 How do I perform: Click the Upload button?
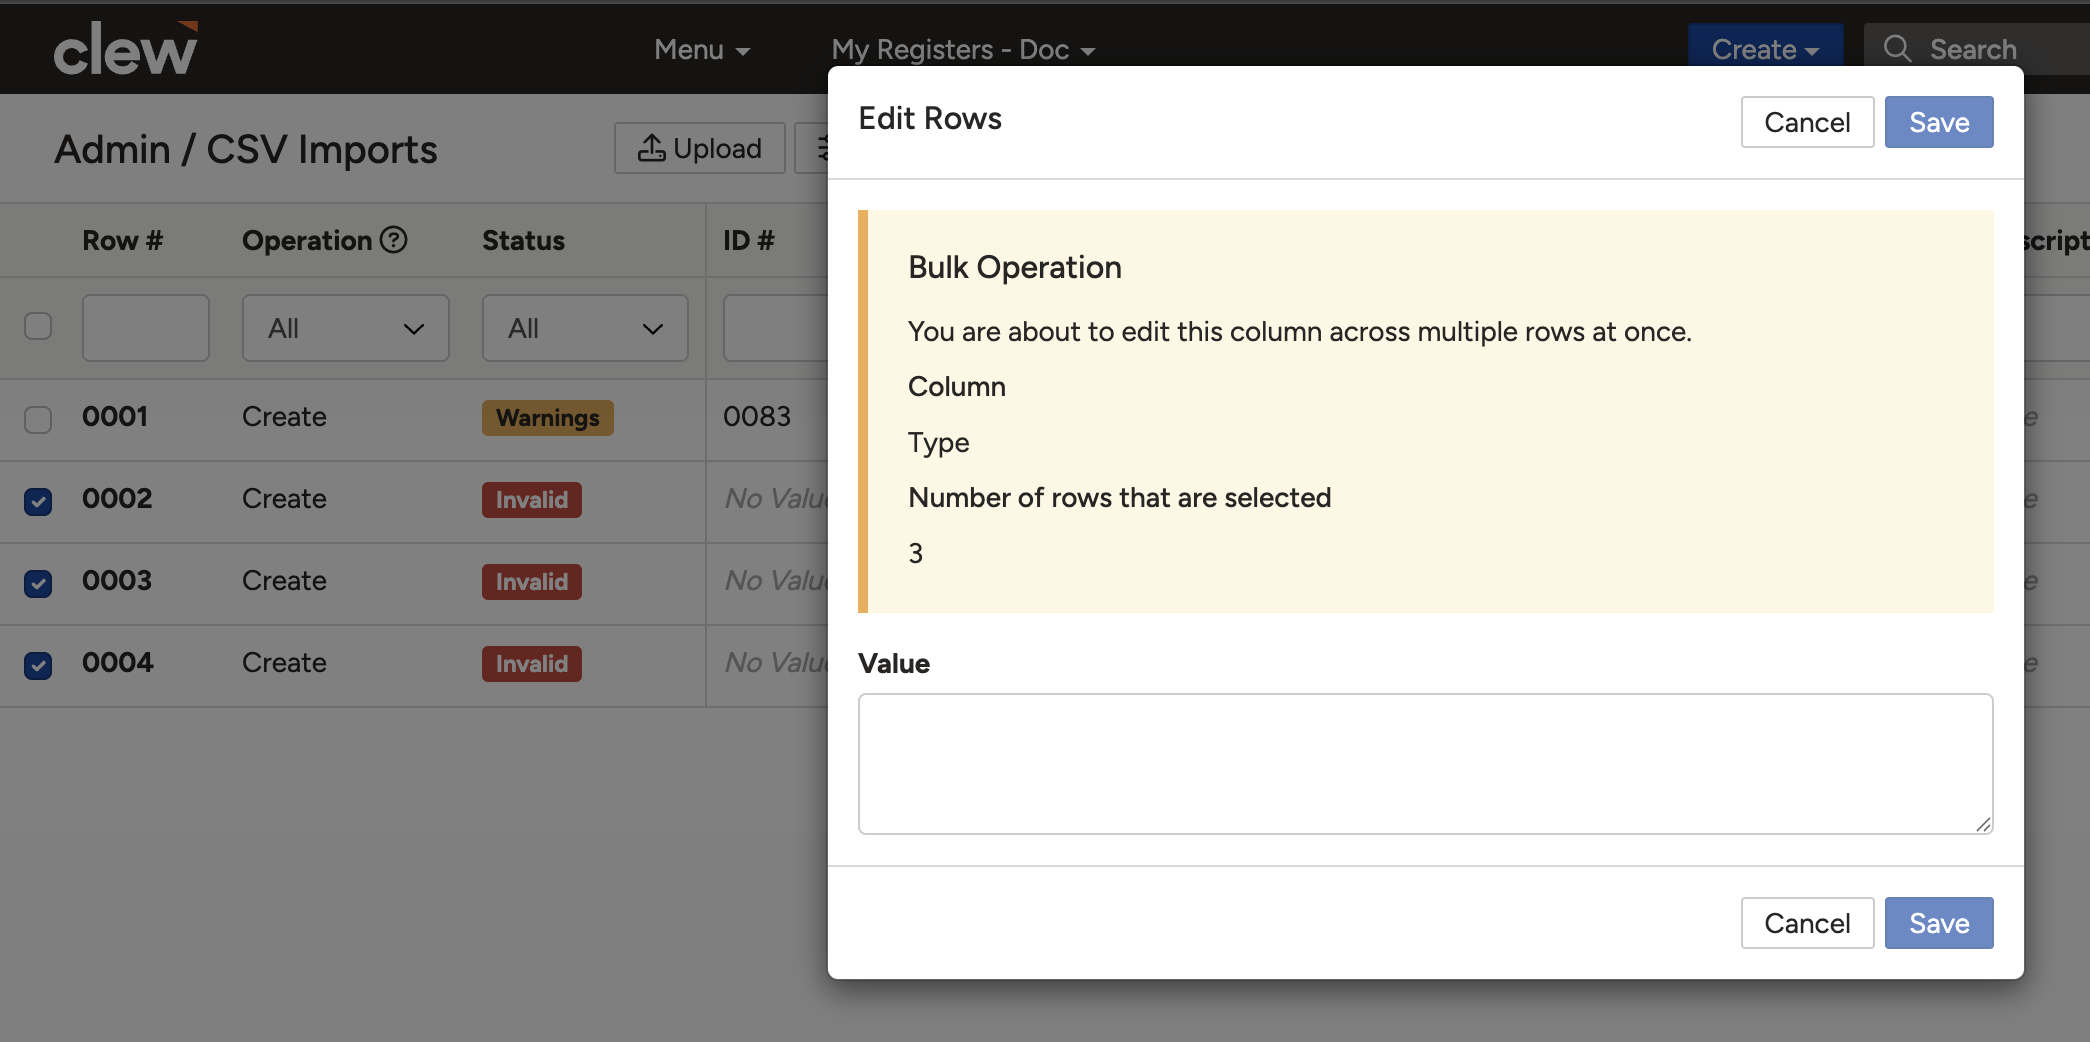click(700, 148)
